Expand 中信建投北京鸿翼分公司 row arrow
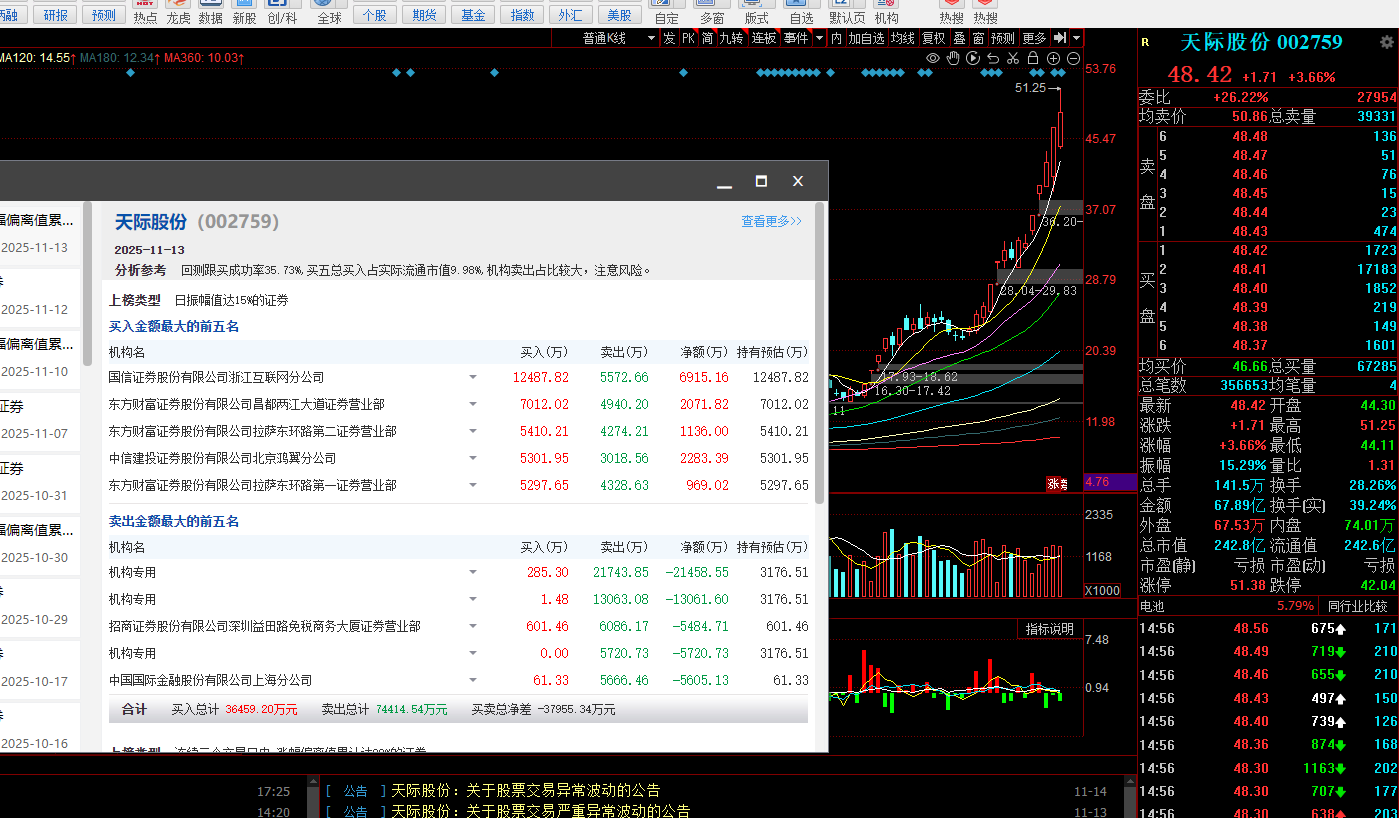 (x=472, y=458)
